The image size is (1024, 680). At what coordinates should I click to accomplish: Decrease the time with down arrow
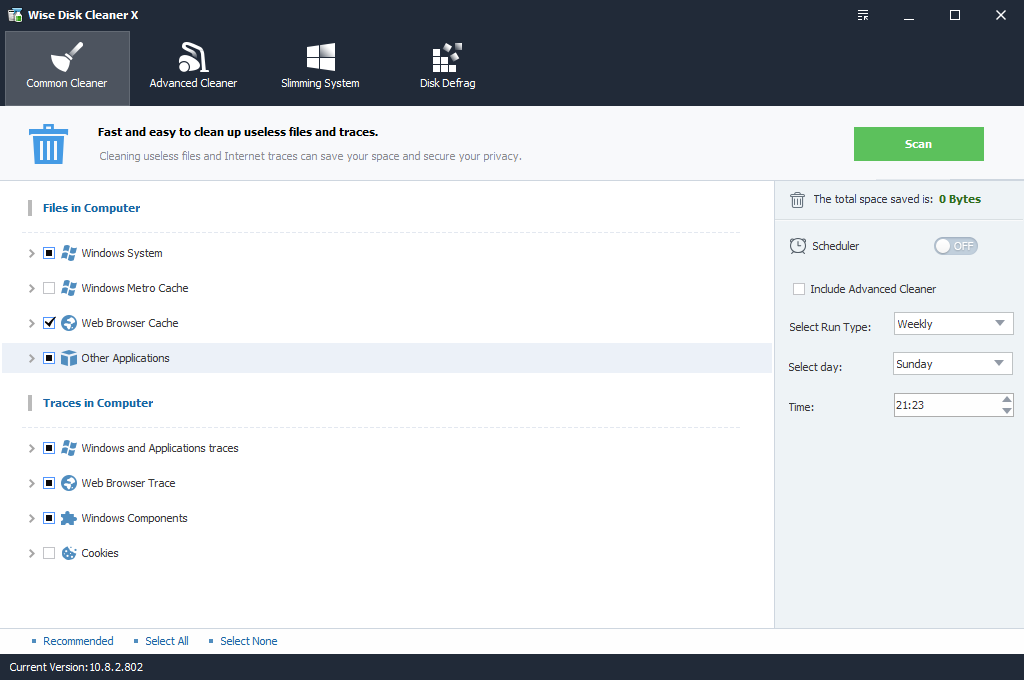(1007, 411)
